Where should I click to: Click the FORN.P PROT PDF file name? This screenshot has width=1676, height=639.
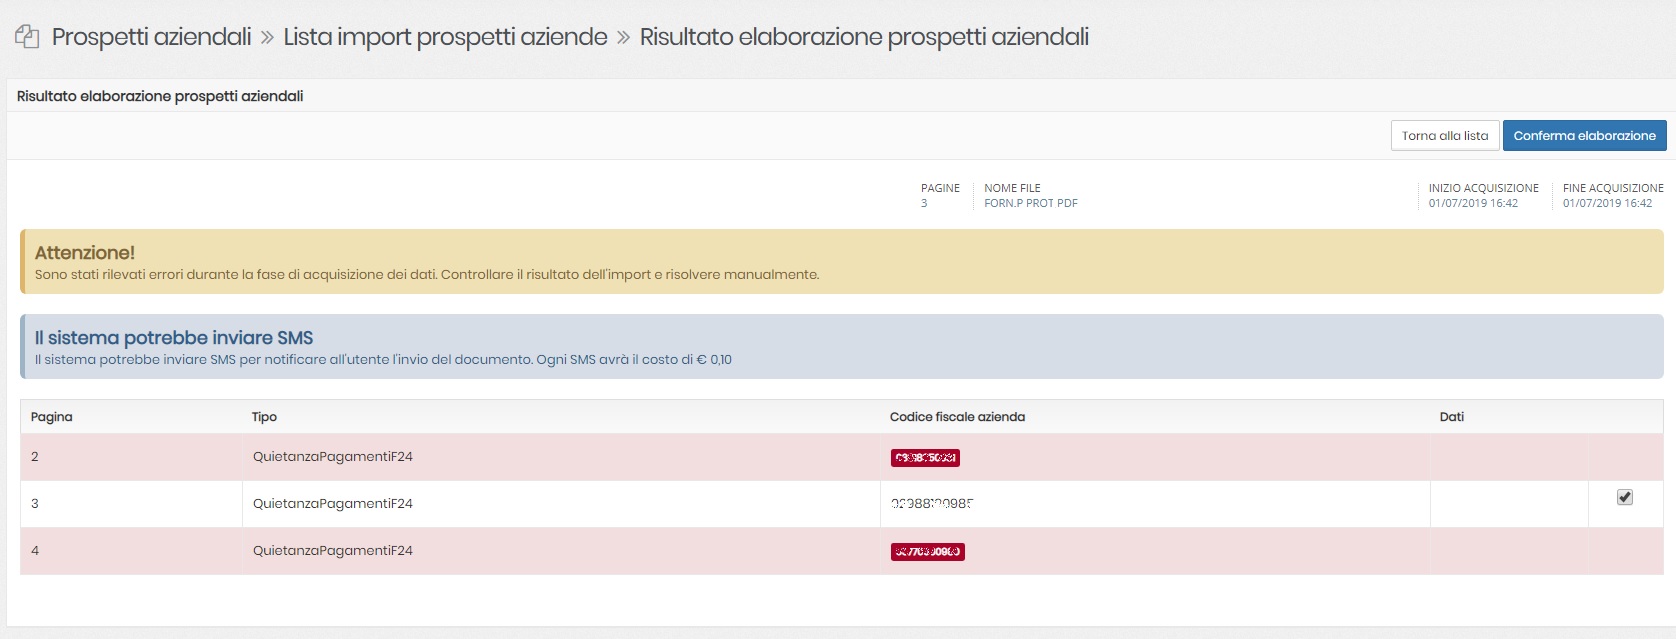(x=1030, y=203)
